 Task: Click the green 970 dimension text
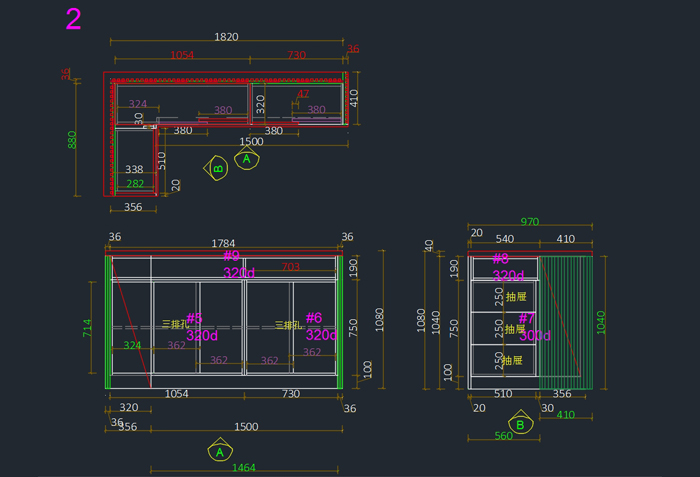coord(529,222)
